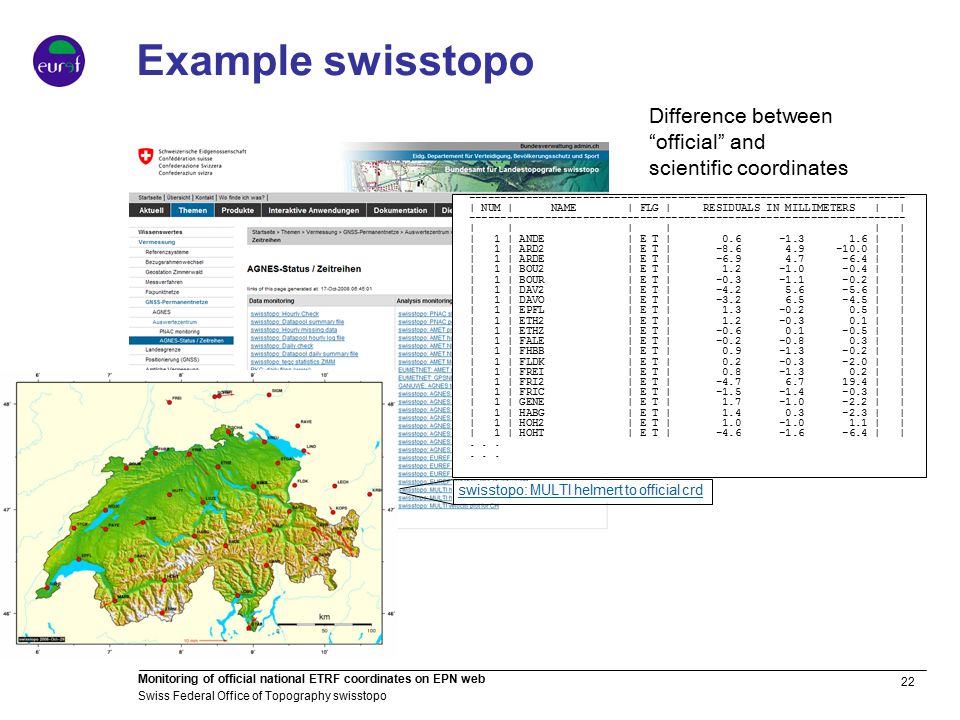
Task: Click the 'Wo finde ich was?' link
Action: pyautogui.click(x=241, y=197)
